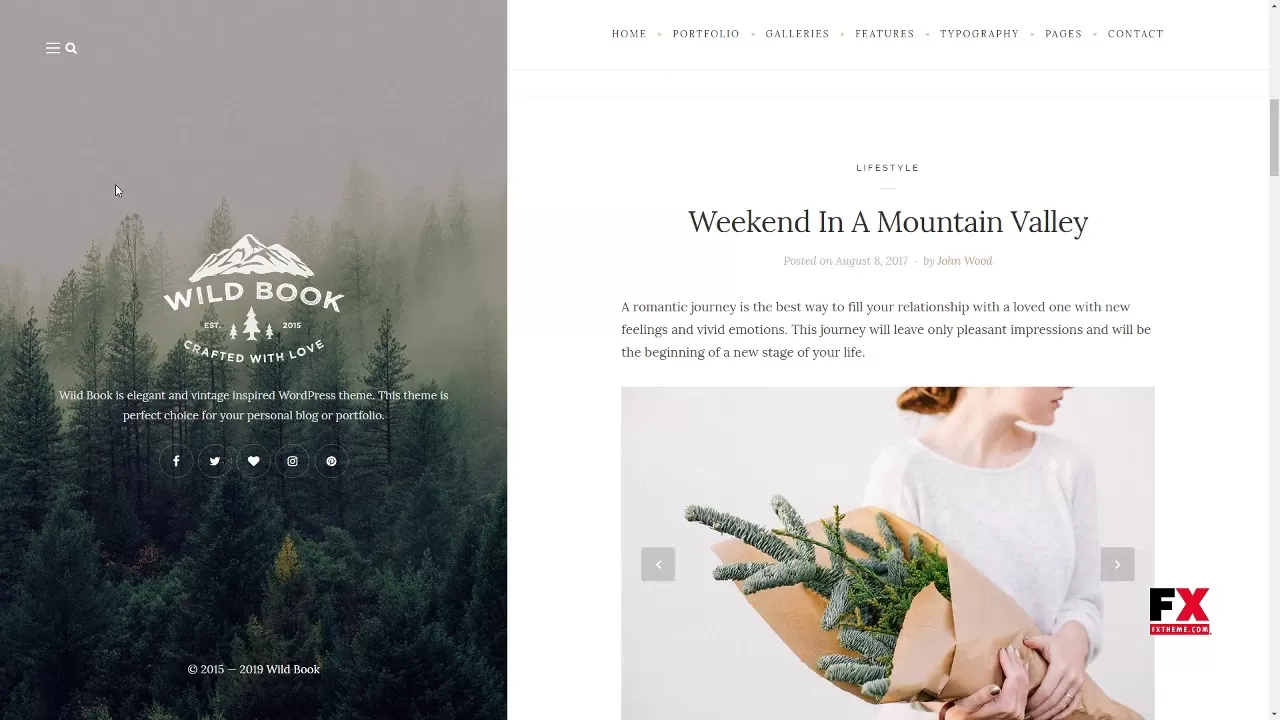Show the previous slide in the image slider

(x=658, y=564)
